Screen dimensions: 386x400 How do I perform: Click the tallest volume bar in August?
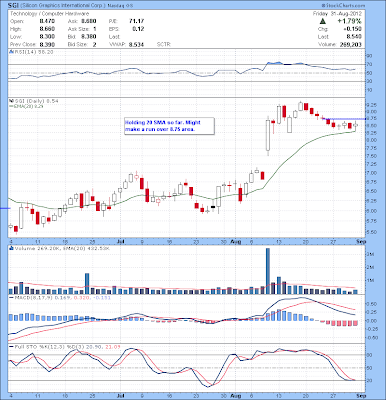(x=268, y=271)
